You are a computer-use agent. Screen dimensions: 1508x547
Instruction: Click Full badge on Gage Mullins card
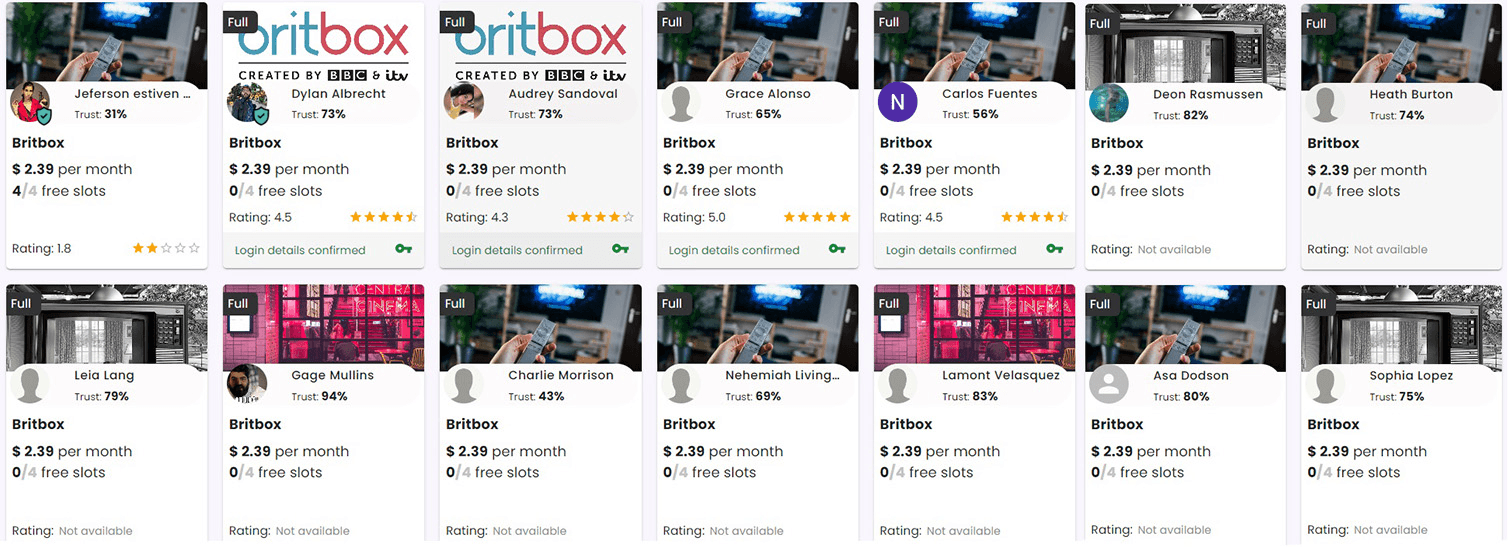coord(240,303)
